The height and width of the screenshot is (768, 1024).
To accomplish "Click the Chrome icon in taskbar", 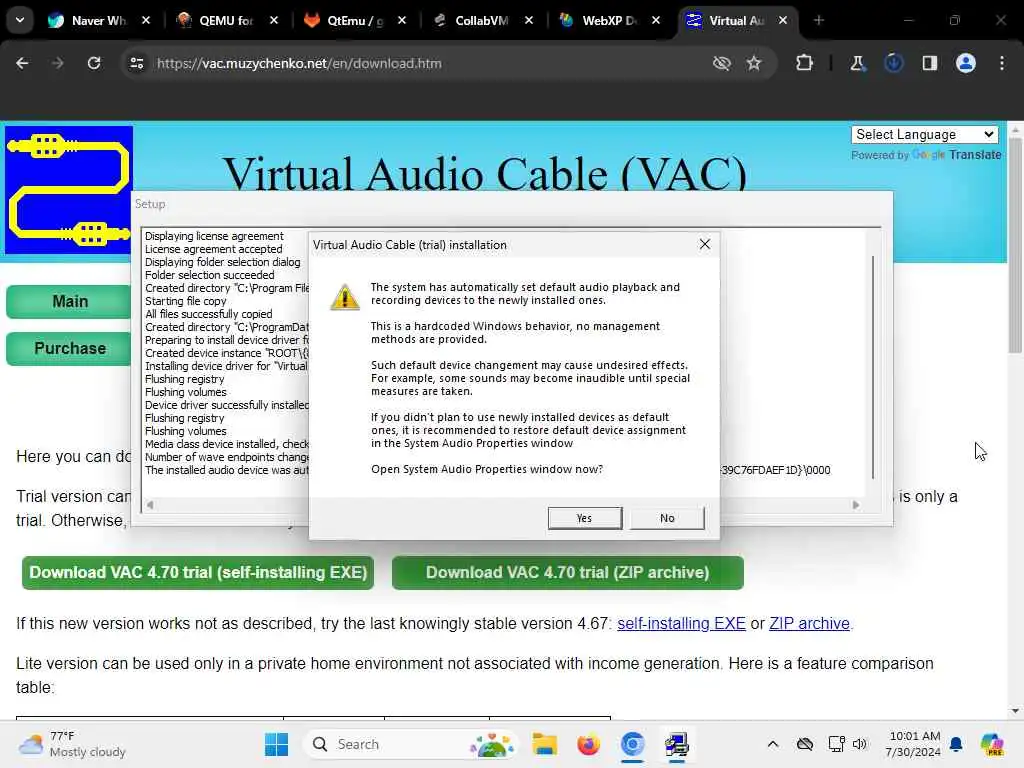I will tap(632, 744).
